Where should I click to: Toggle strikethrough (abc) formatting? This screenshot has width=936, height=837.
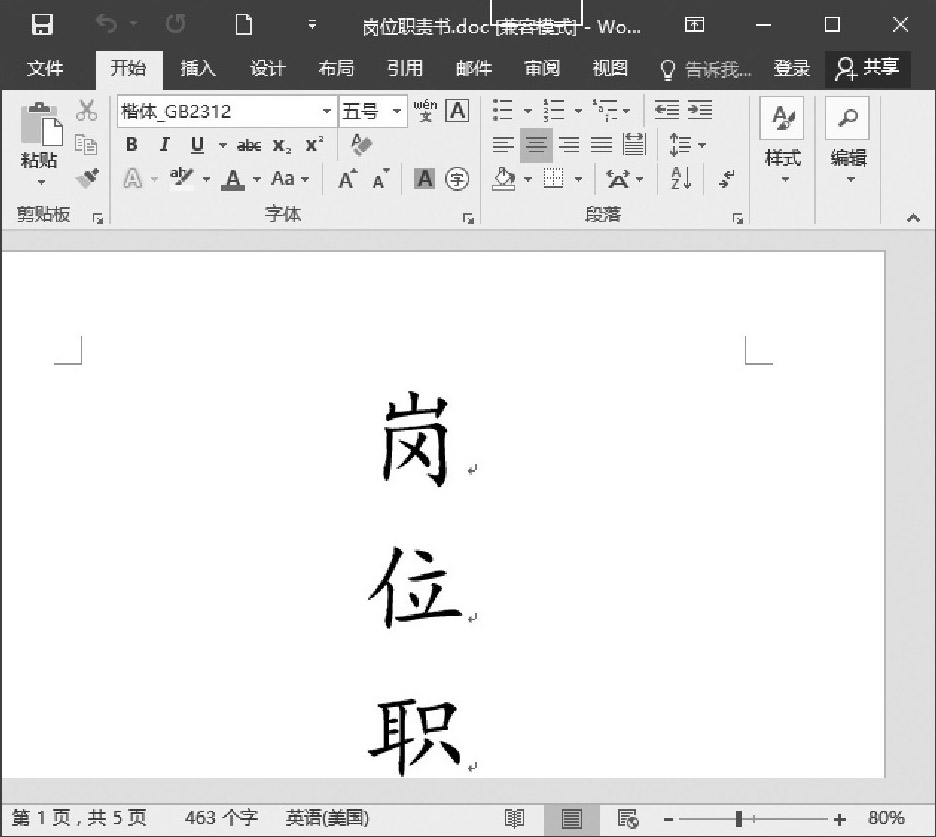tap(249, 146)
